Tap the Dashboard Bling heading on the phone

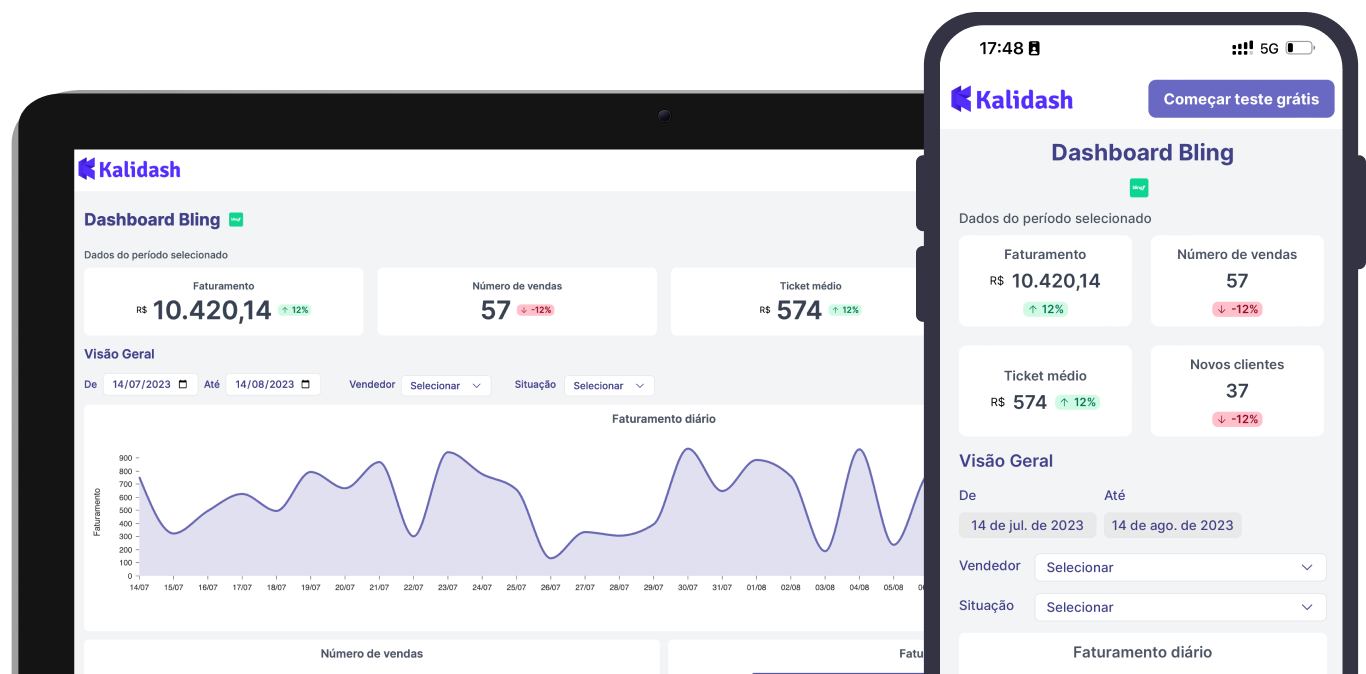point(1142,153)
